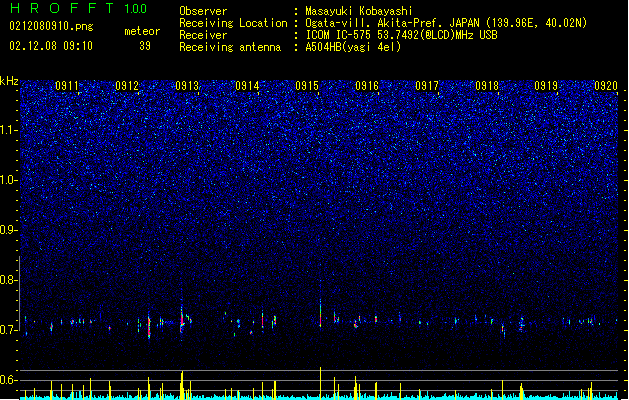Screen dimensions: 629x400
Task: Click time marker 0920
Action: [606, 86]
